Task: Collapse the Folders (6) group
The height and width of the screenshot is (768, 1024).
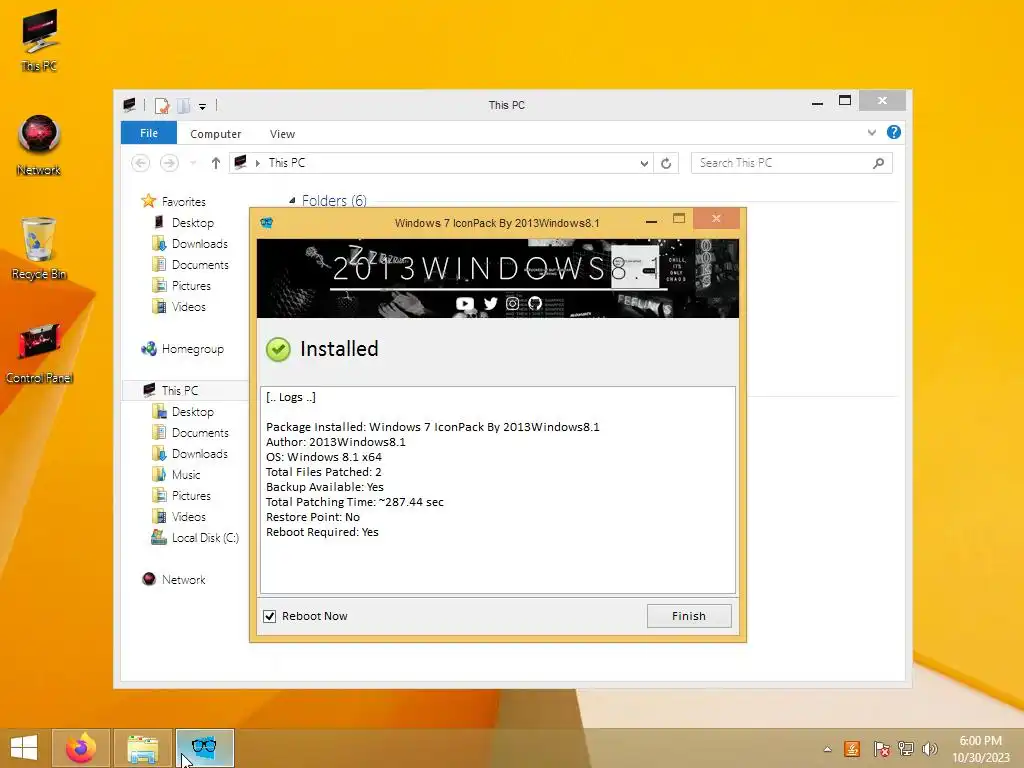Action: tap(292, 200)
